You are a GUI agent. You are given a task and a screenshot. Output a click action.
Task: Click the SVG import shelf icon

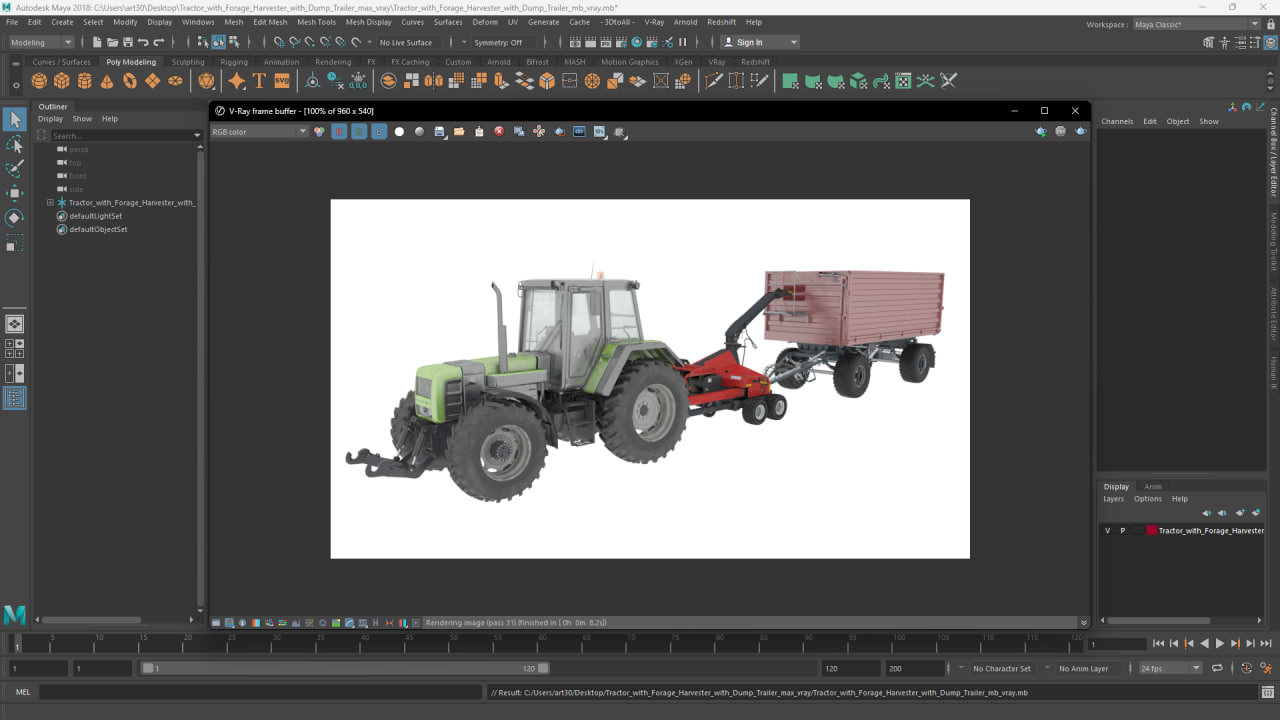pyautogui.click(x=282, y=81)
